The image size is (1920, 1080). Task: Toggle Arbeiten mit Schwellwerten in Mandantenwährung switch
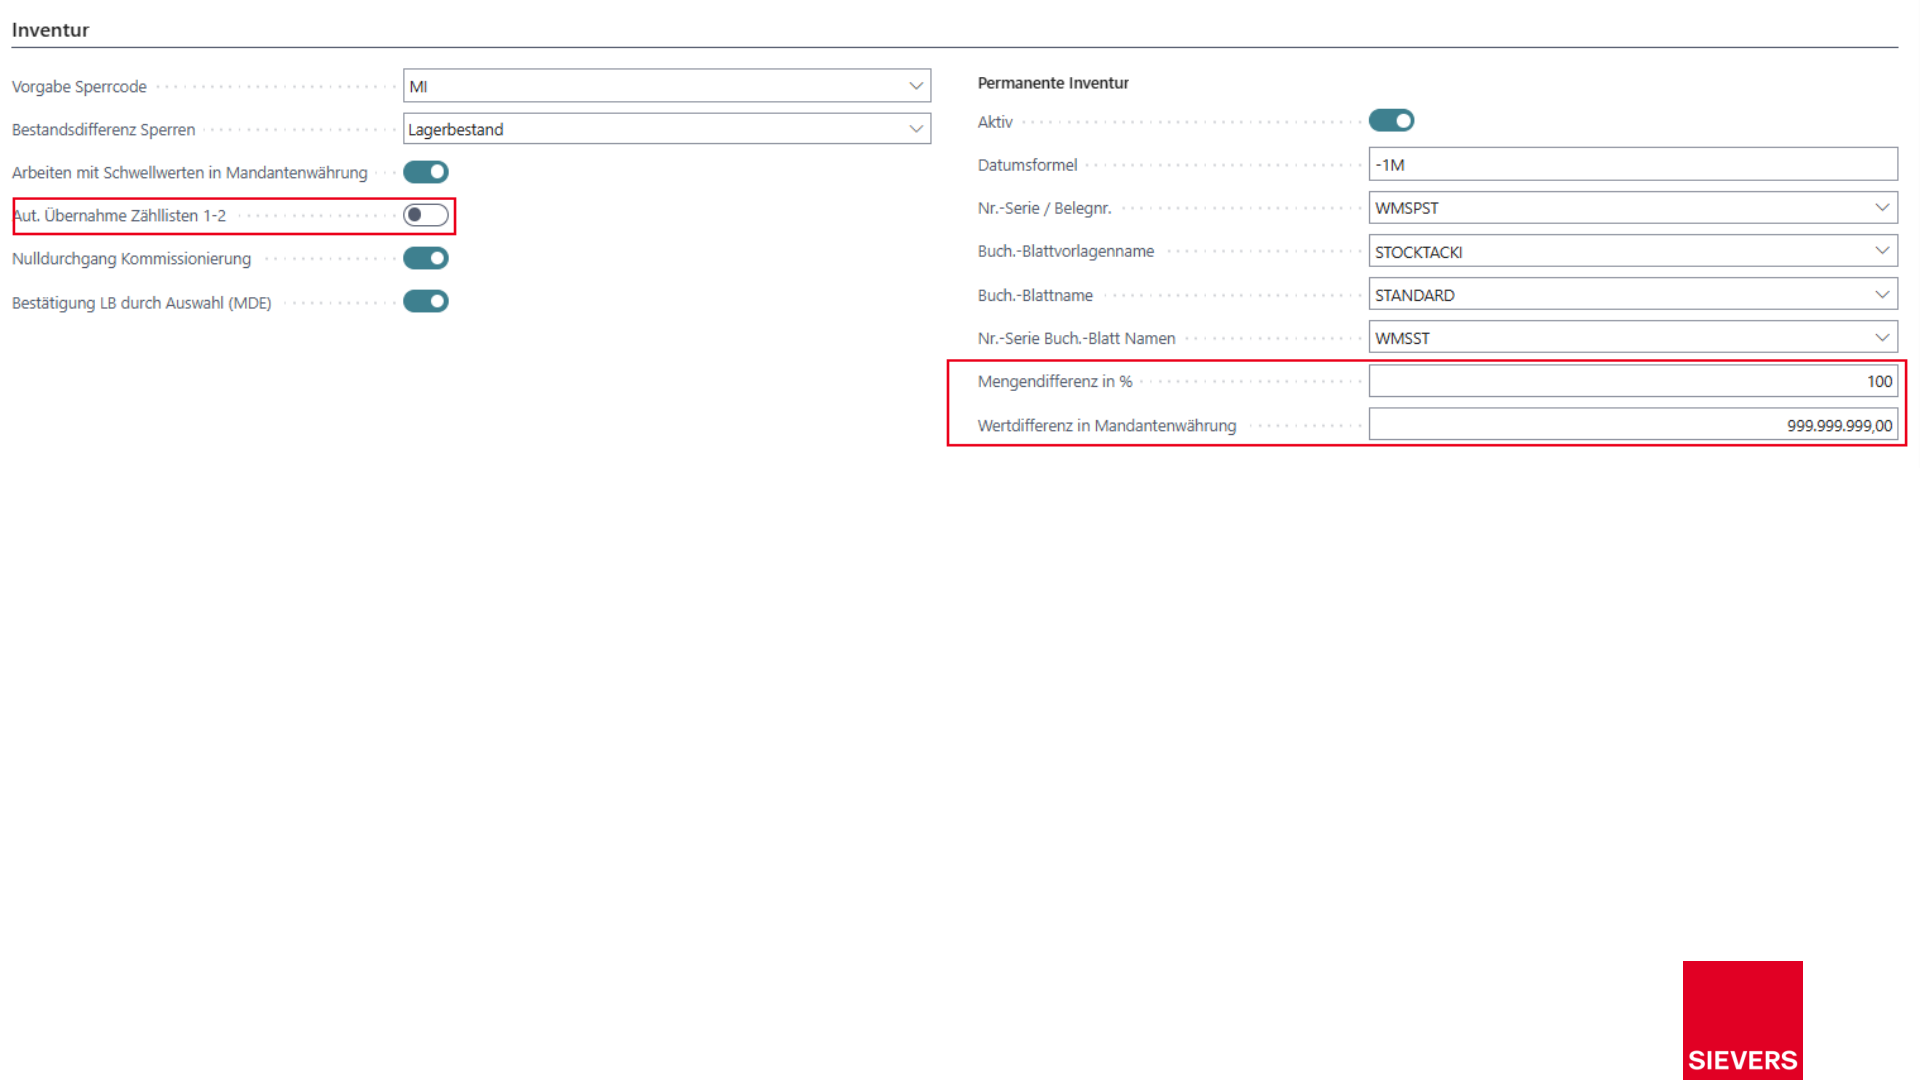[x=426, y=172]
